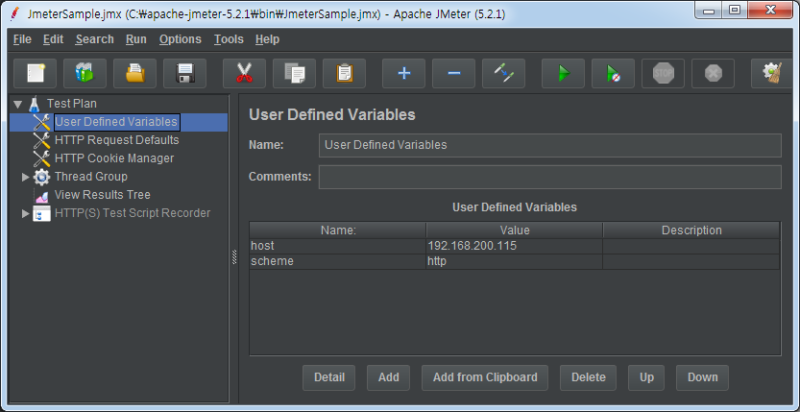Click the 'Description' column header

tap(691, 230)
